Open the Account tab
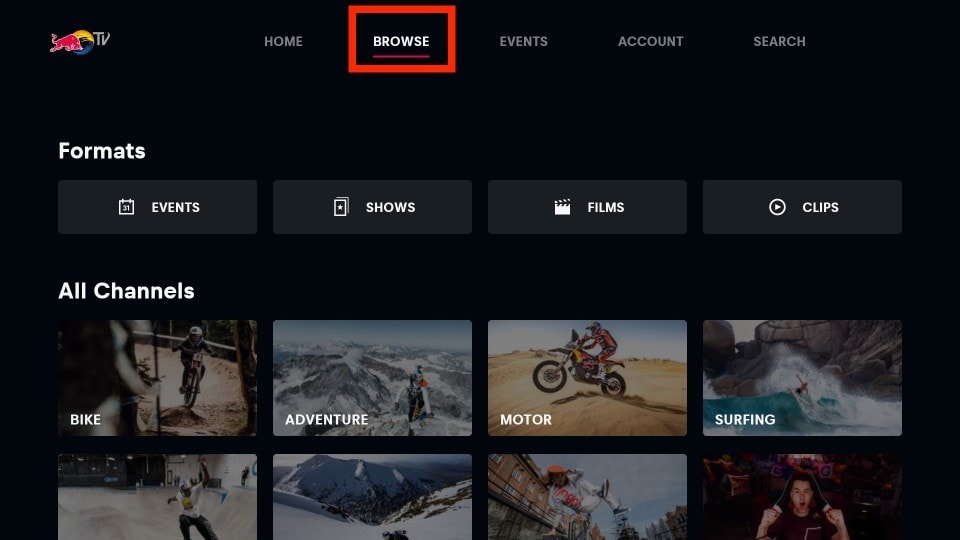 point(650,41)
